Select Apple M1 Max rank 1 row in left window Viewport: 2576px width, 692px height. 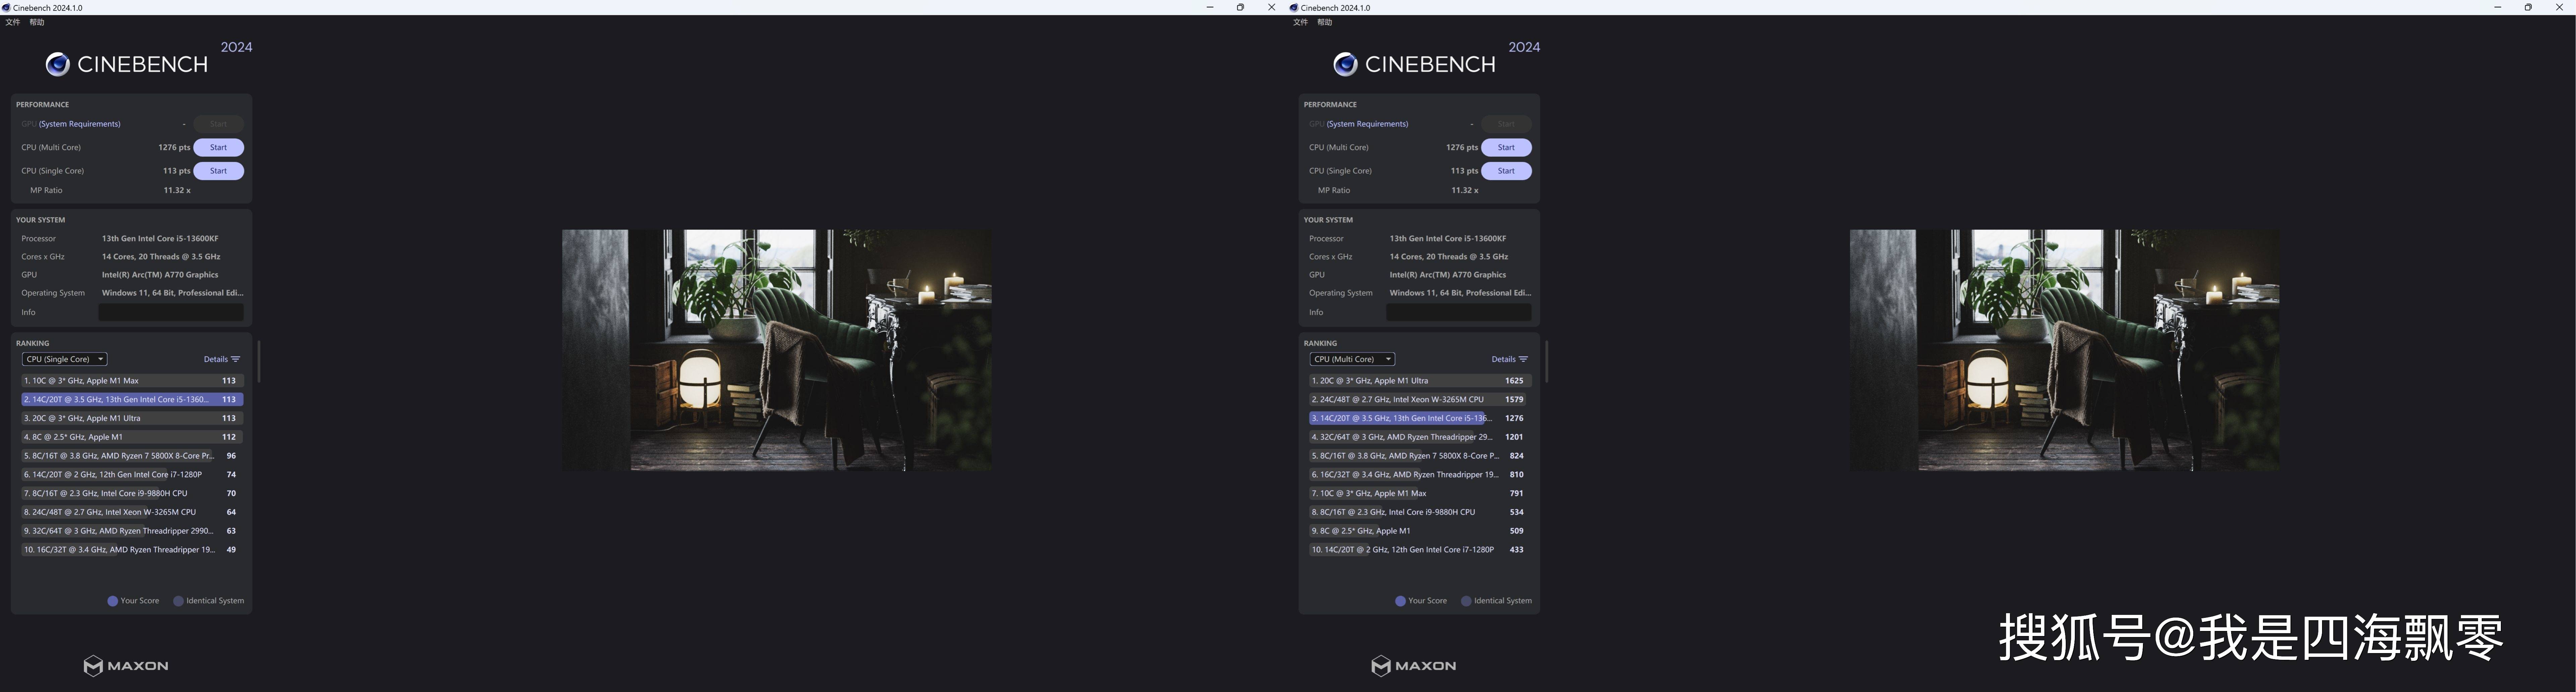pyautogui.click(x=132, y=381)
